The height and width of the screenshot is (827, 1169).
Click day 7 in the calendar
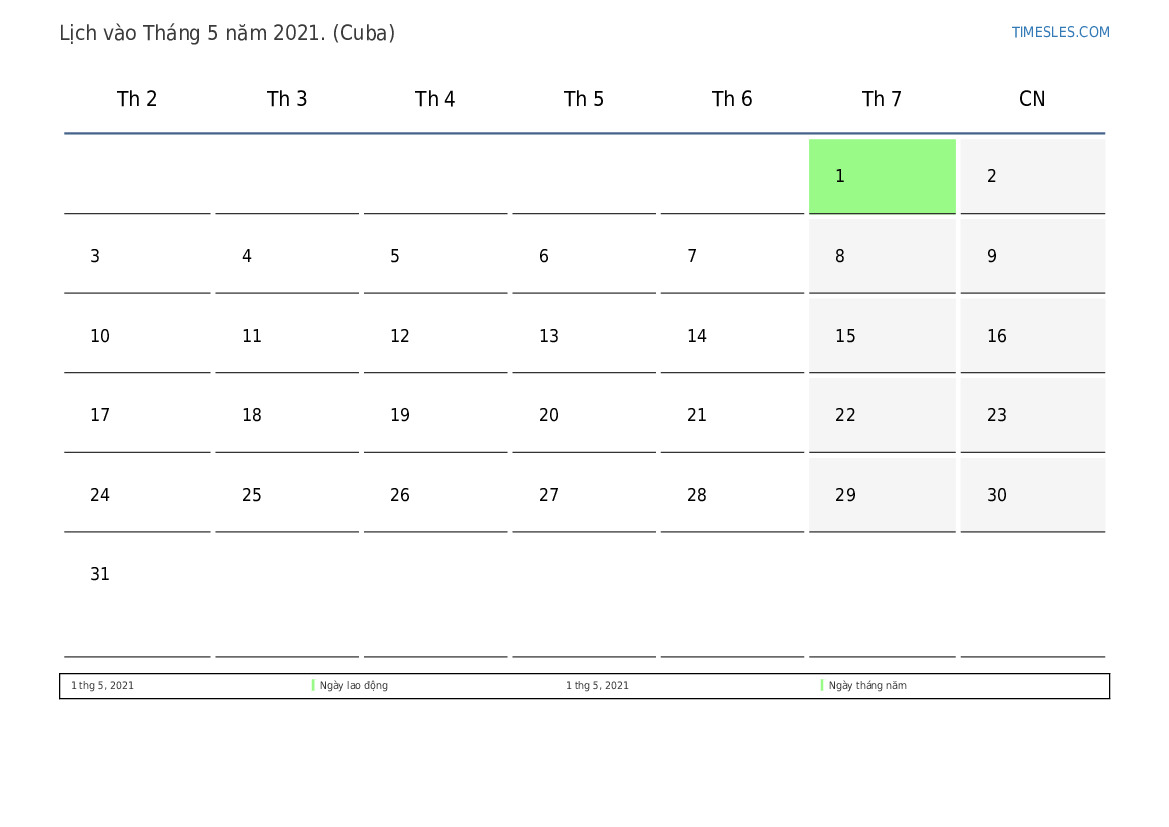[732, 256]
